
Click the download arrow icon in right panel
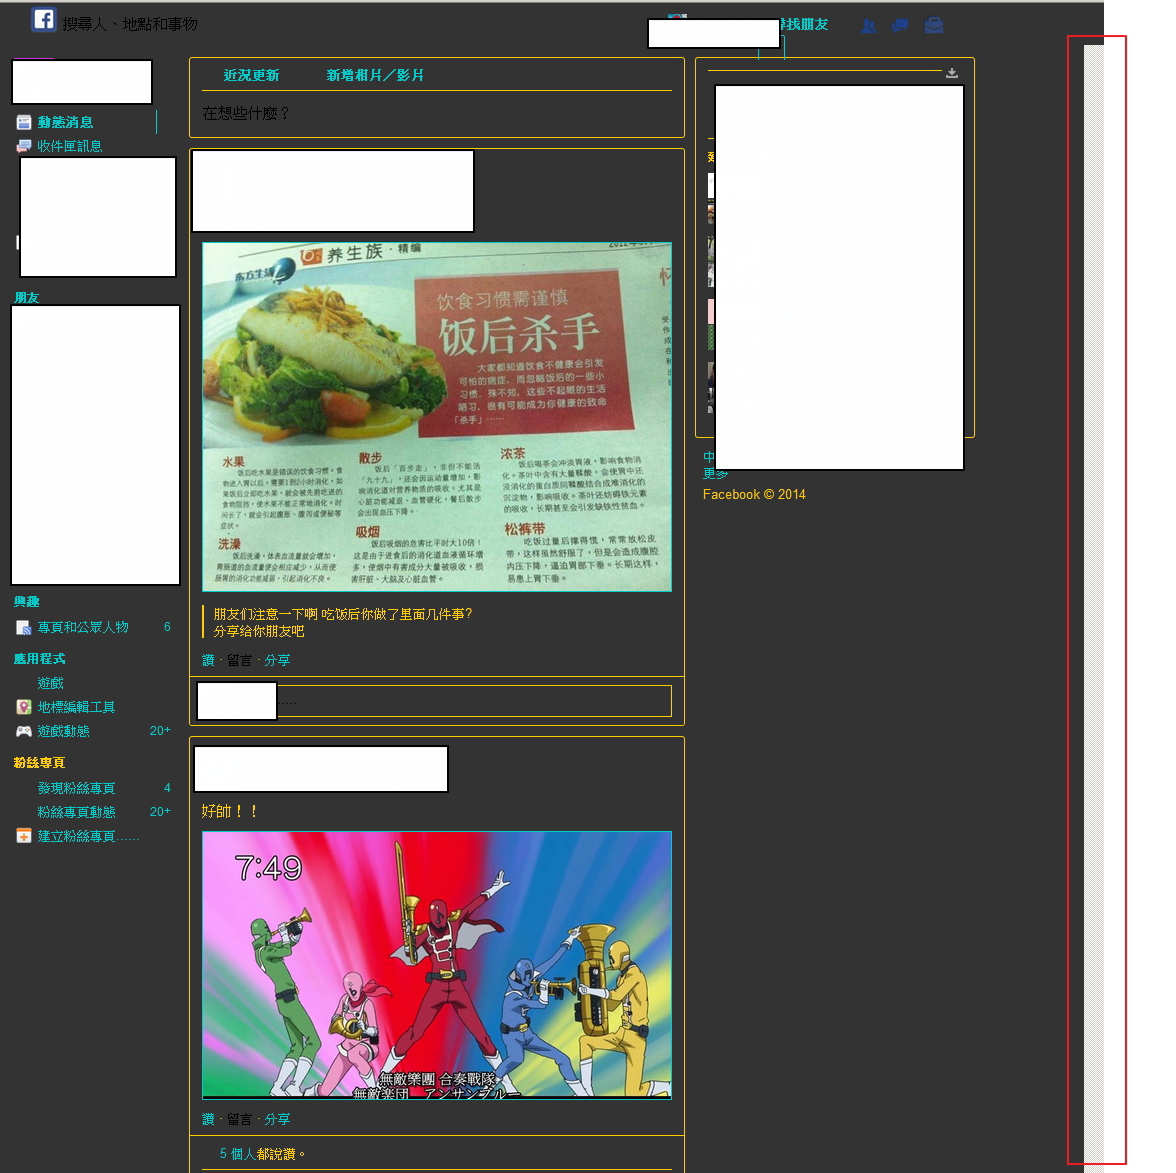(x=952, y=73)
